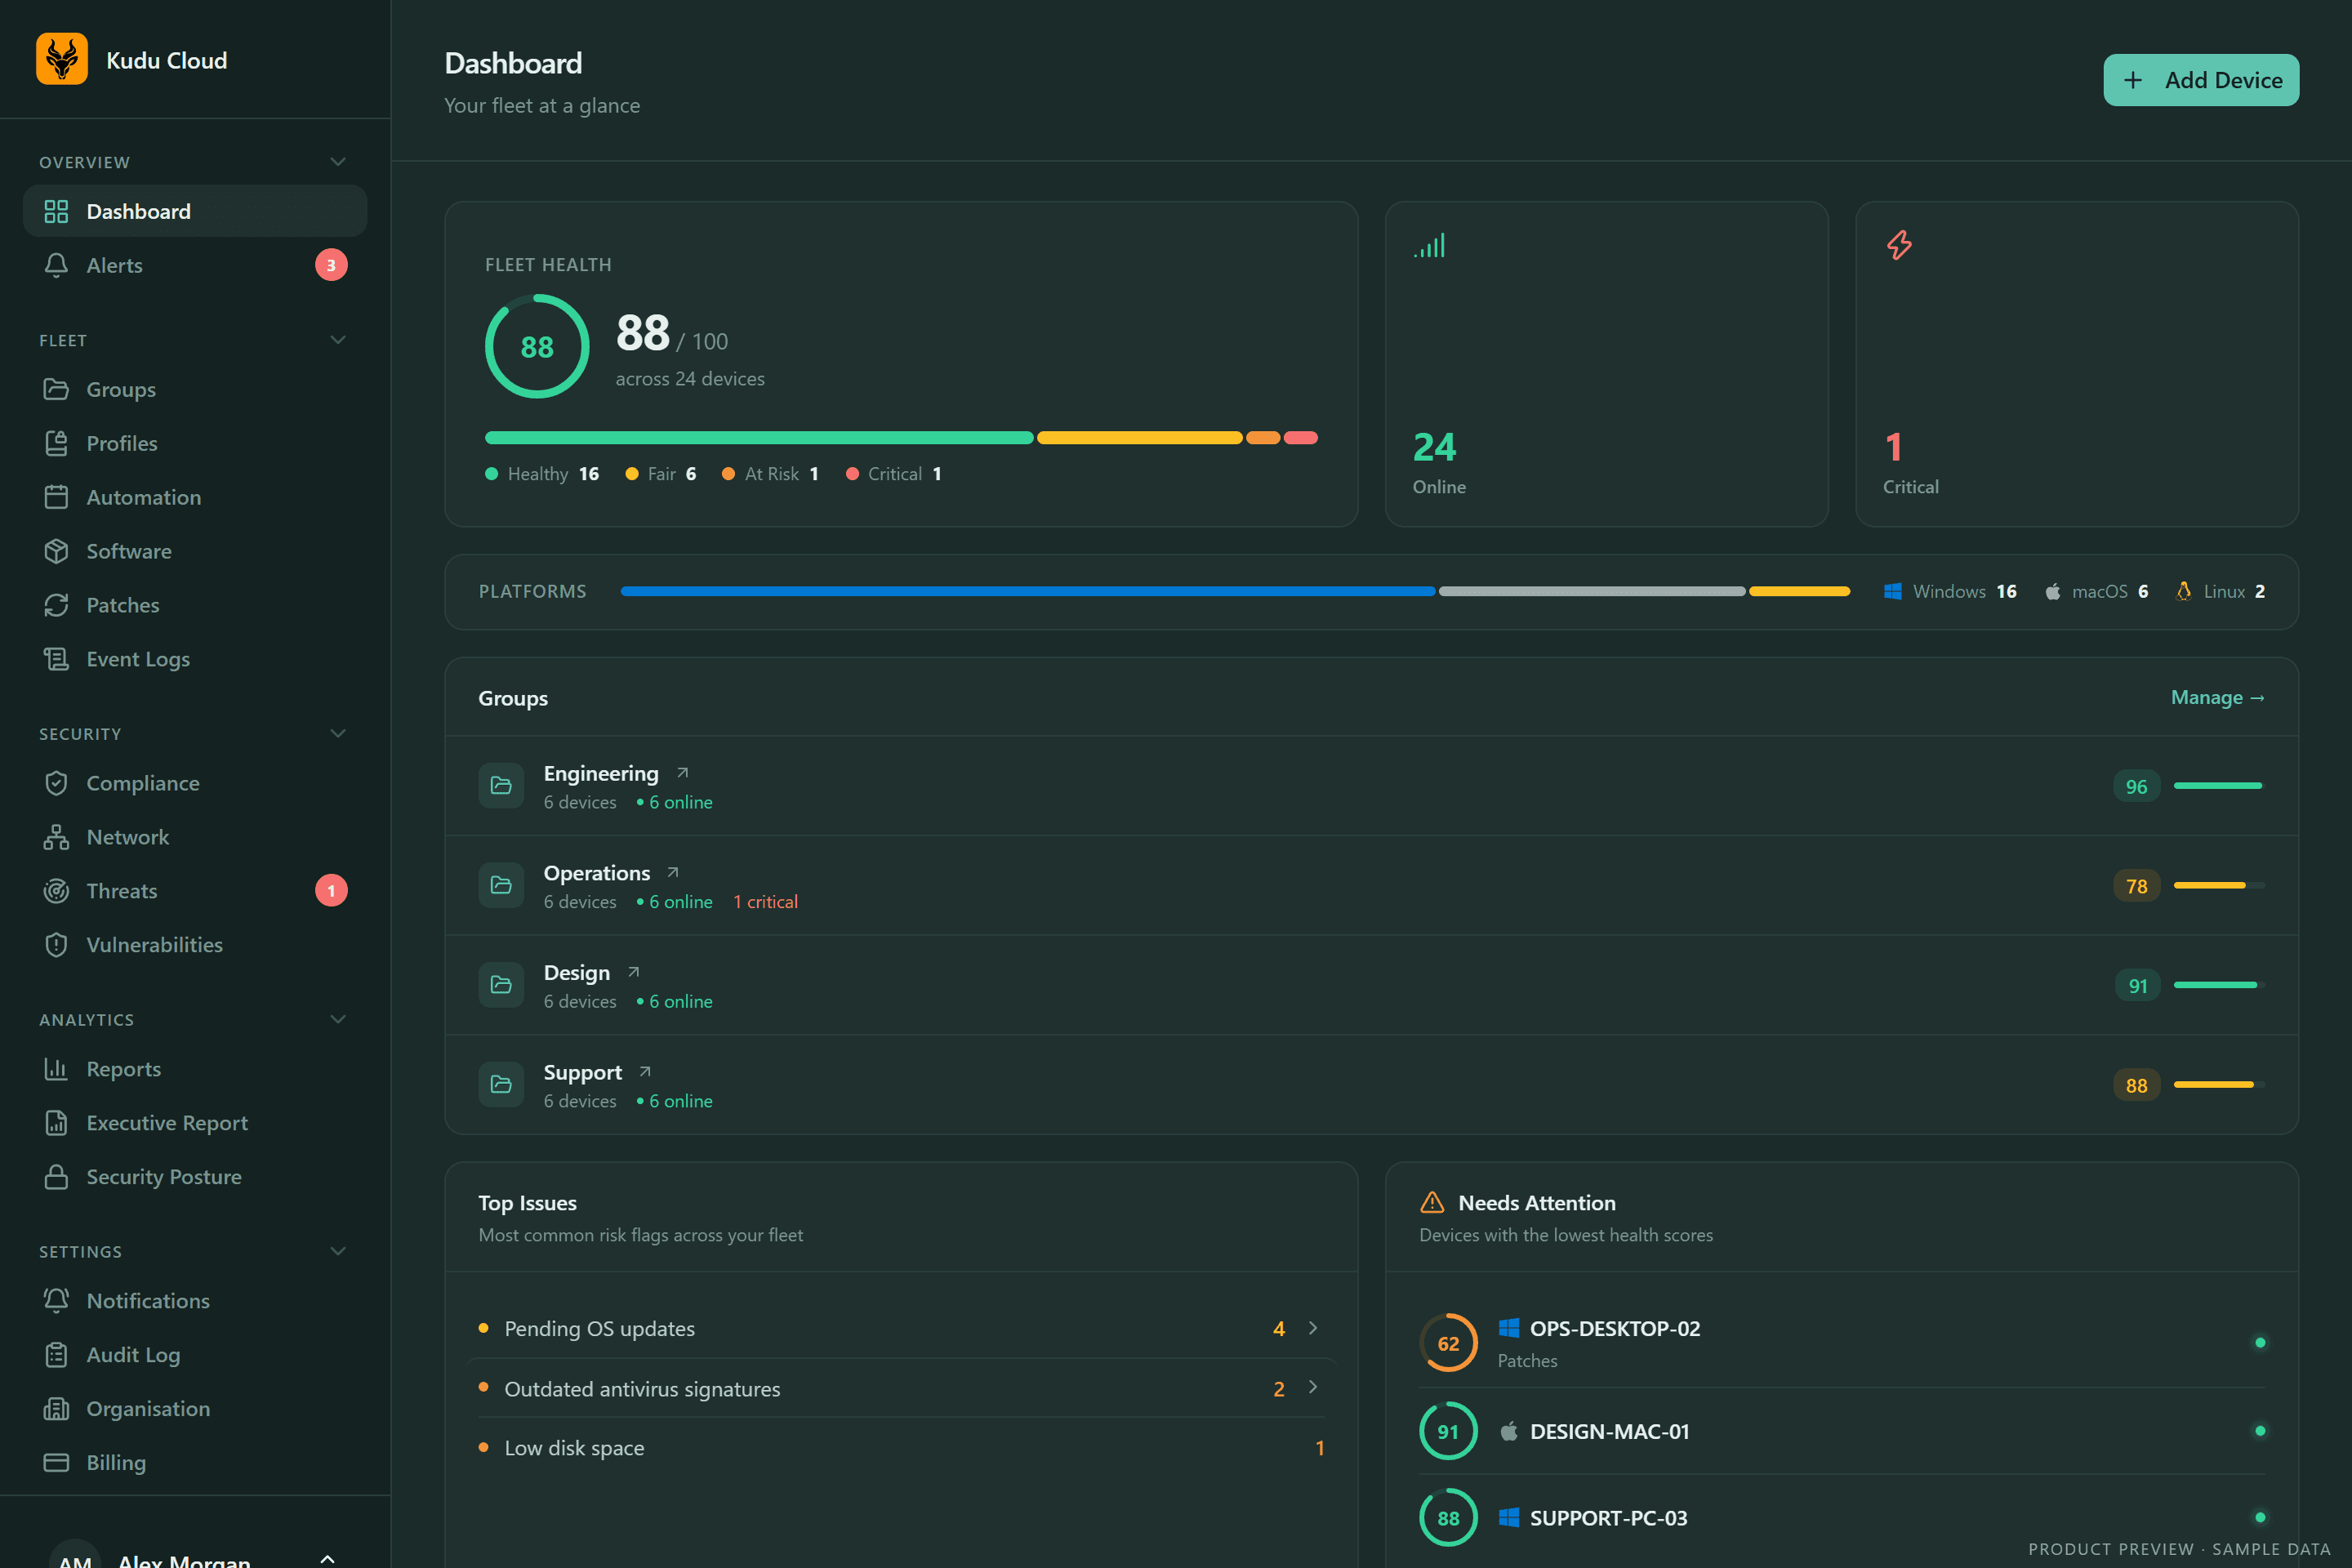Open OPS-DESKTOP-02 device row
2352x1568 pixels.
[1842, 1343]
